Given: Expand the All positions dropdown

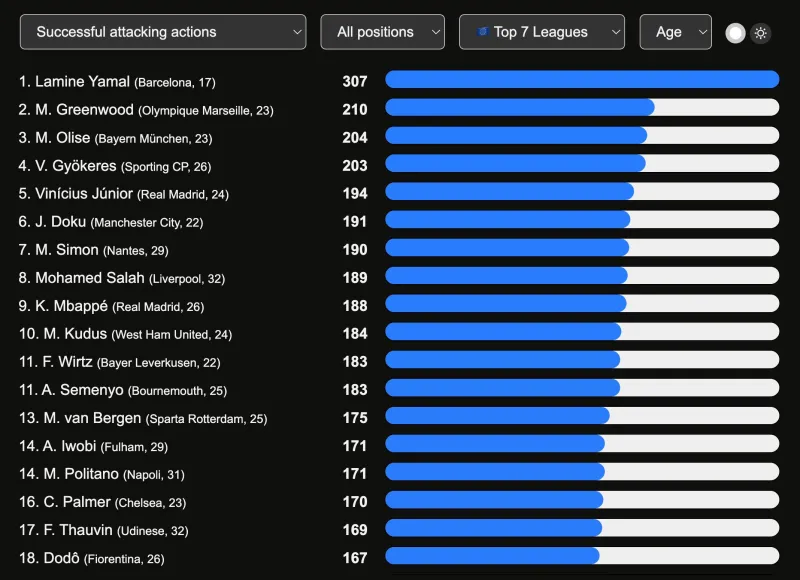Looking at the screenshot, I should point(382,32).
